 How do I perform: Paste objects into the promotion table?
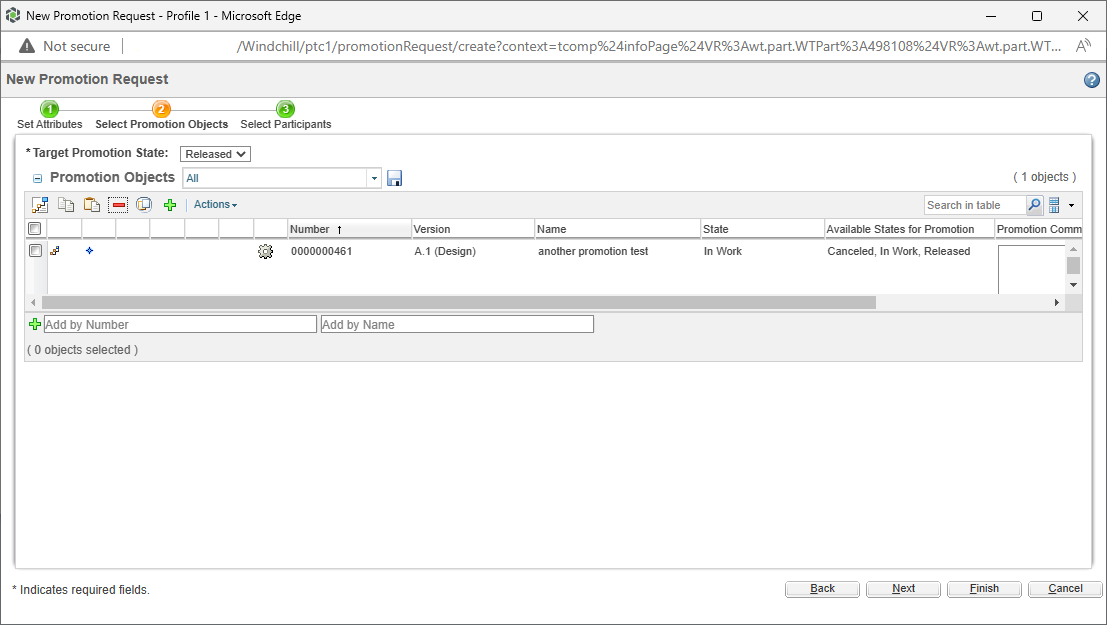pyautogui.click(x=91, y=204)
